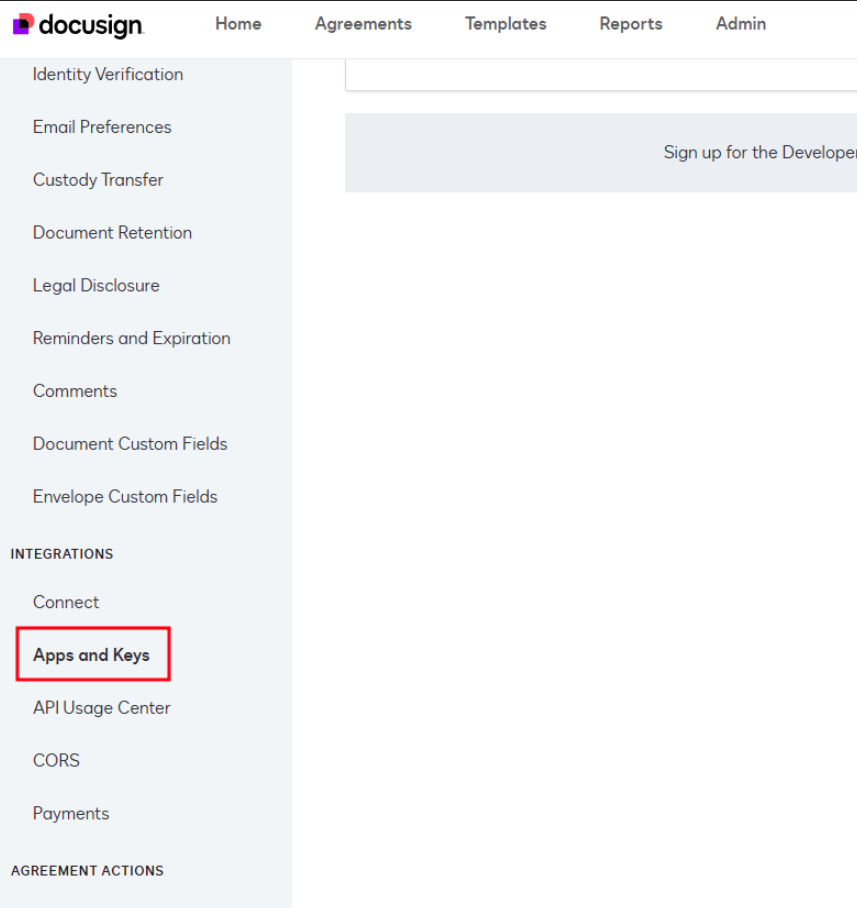Open the Comments settings
This screenshot has height=908, width=857.
pos(75,391)
